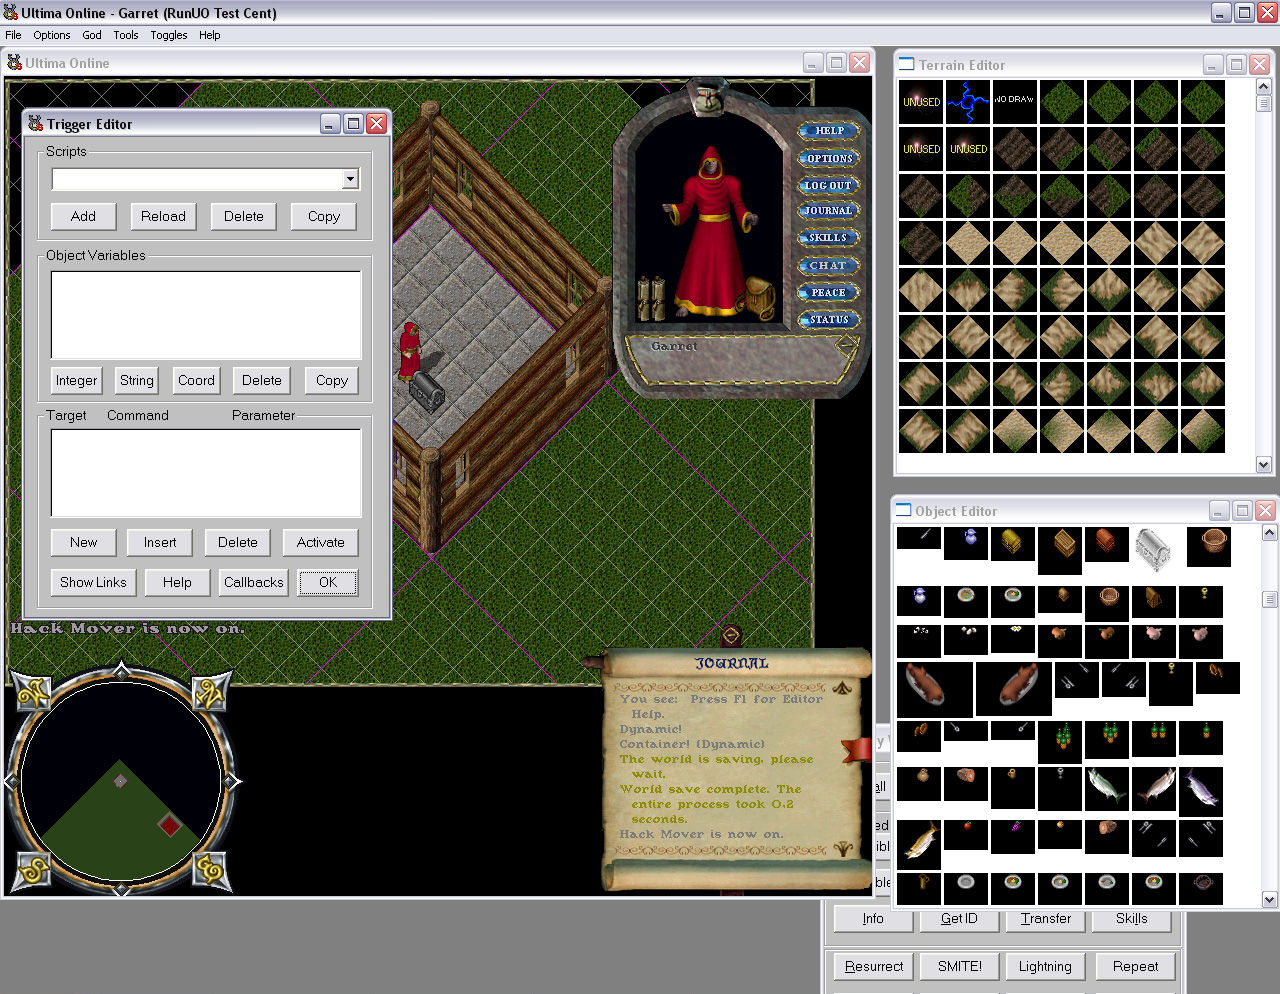Screen dimensions: 1280x994
Task: Click the Show Links button
Action: pyautogui.click(x=93, y=582)
